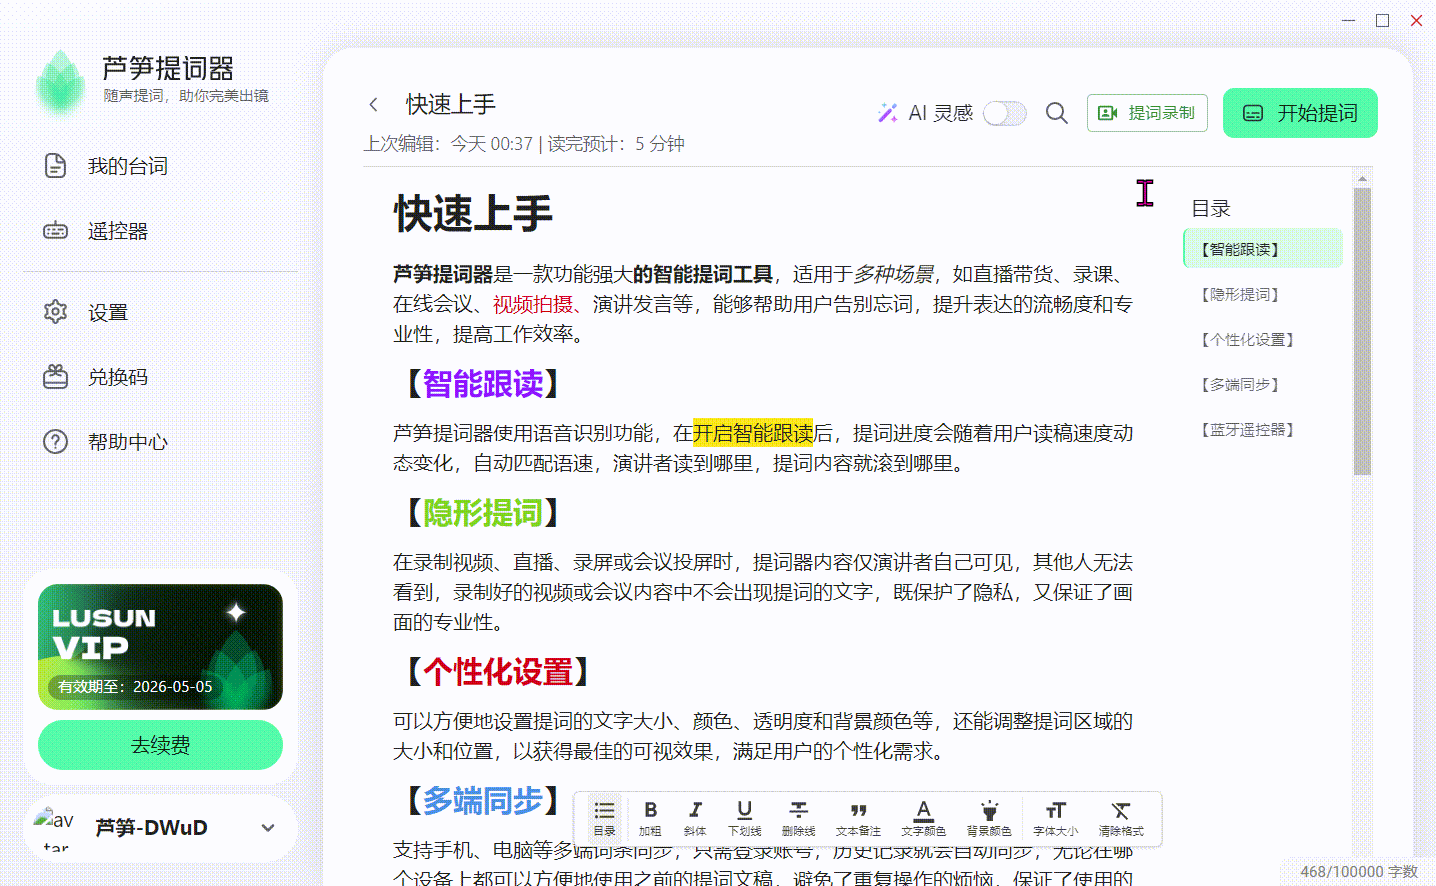Toggle the AI 灵感 switch
Screen dimensions: 1436x886
click(x=1004, y=113)
